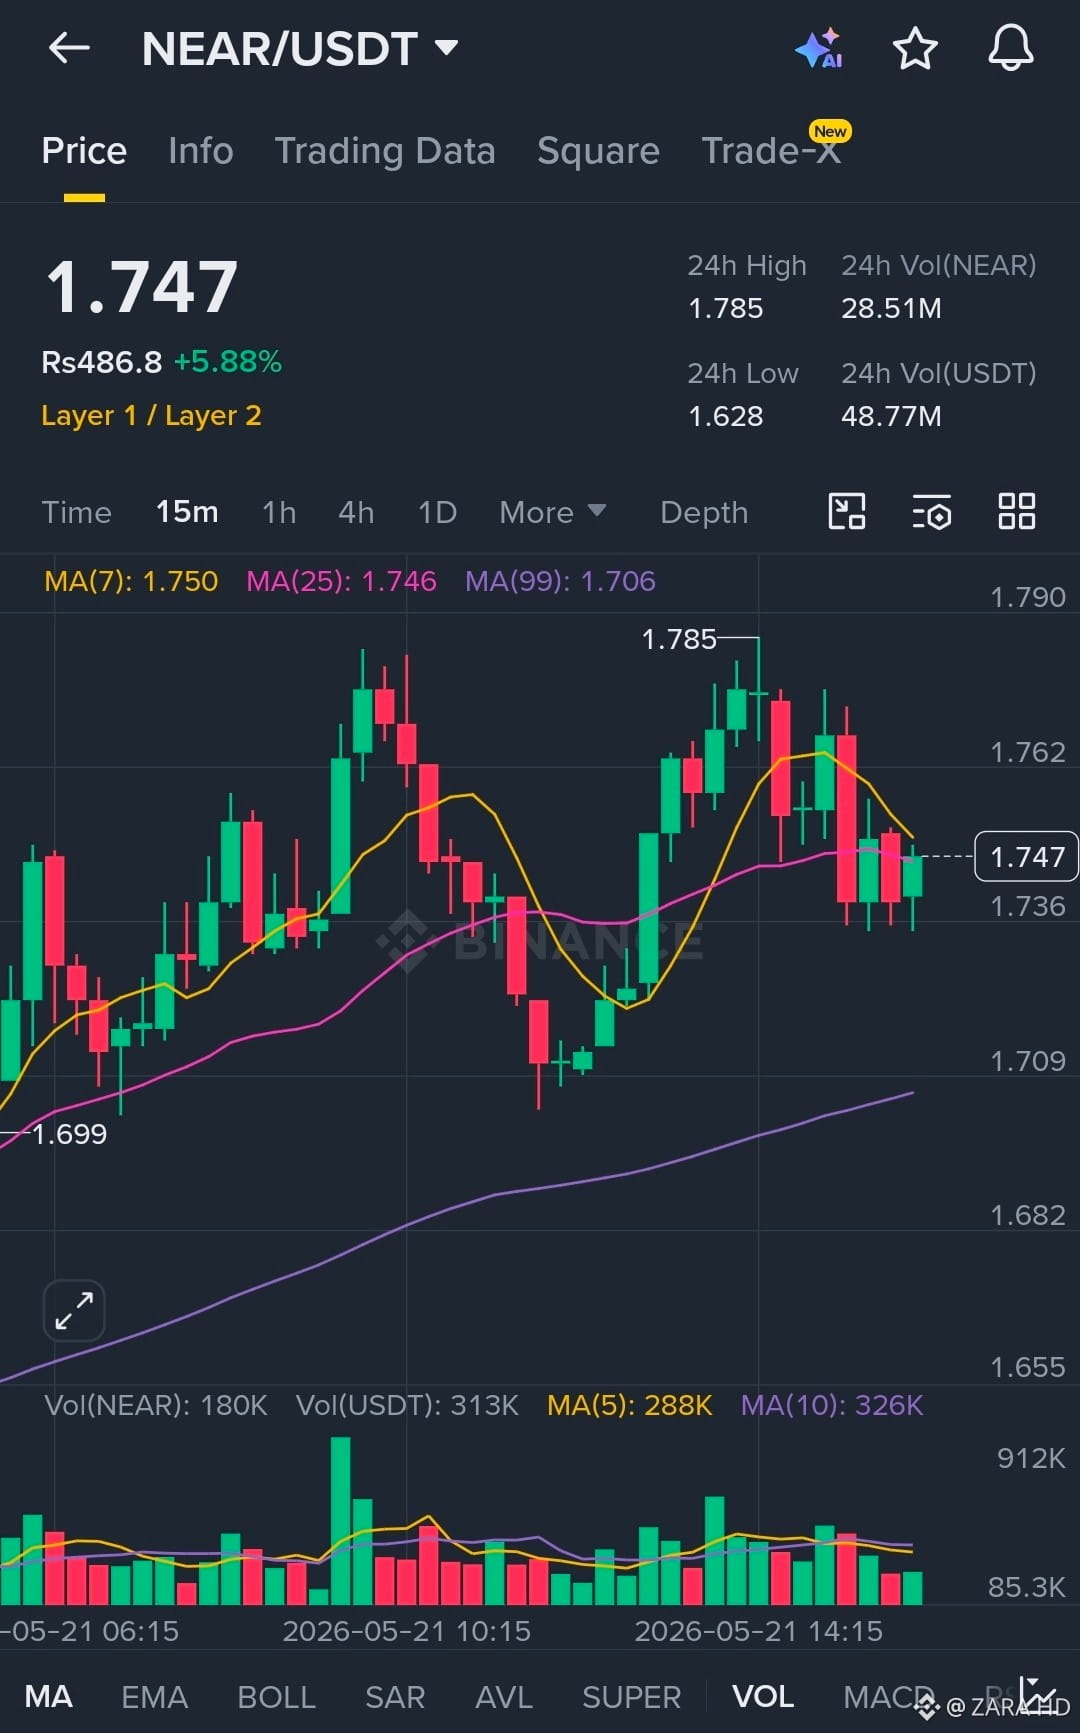Image resolution: width=1080 pixels, height=1733 pixels.
Task: Open the Trade-X tab
Action: coord(771,151)
